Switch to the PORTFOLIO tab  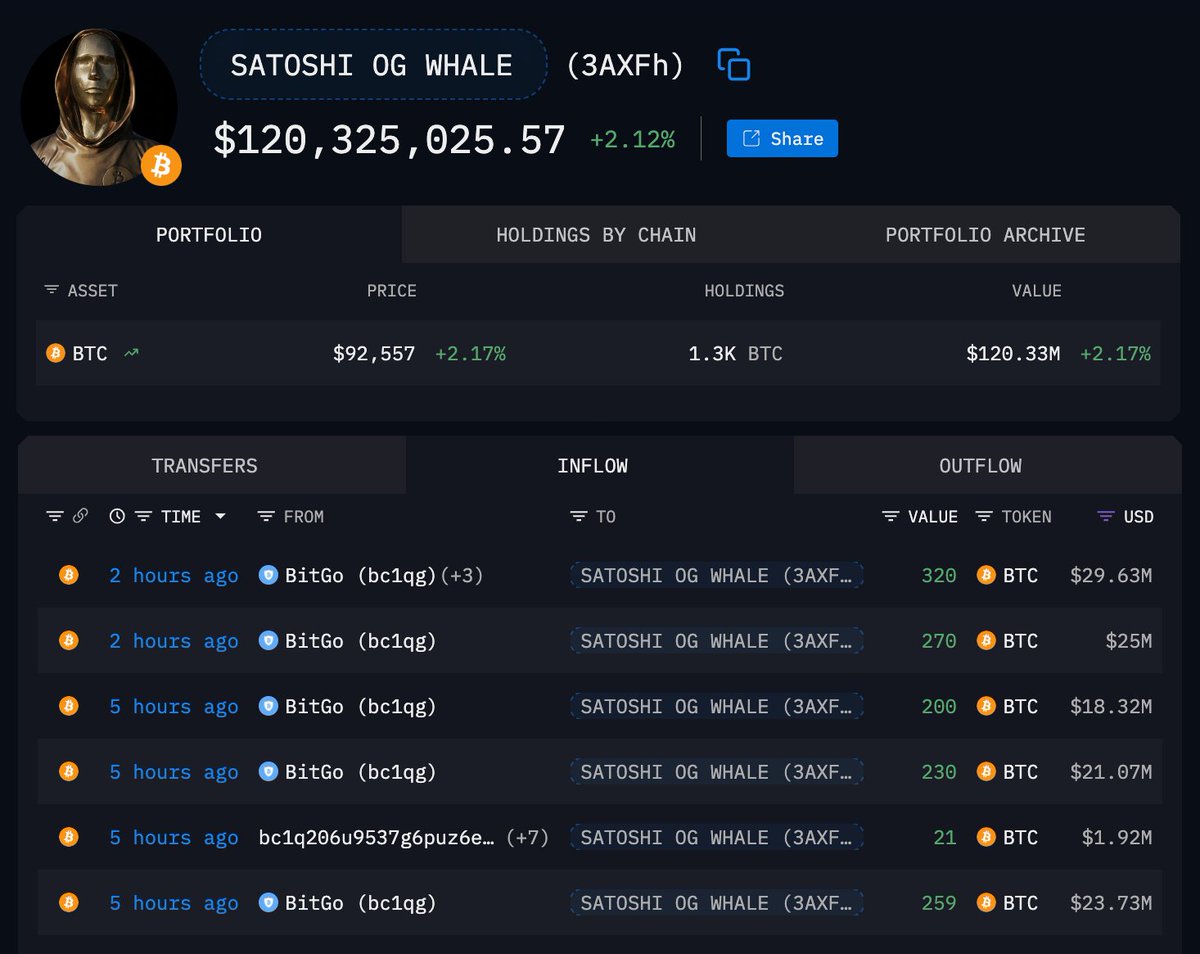point(209,235)
